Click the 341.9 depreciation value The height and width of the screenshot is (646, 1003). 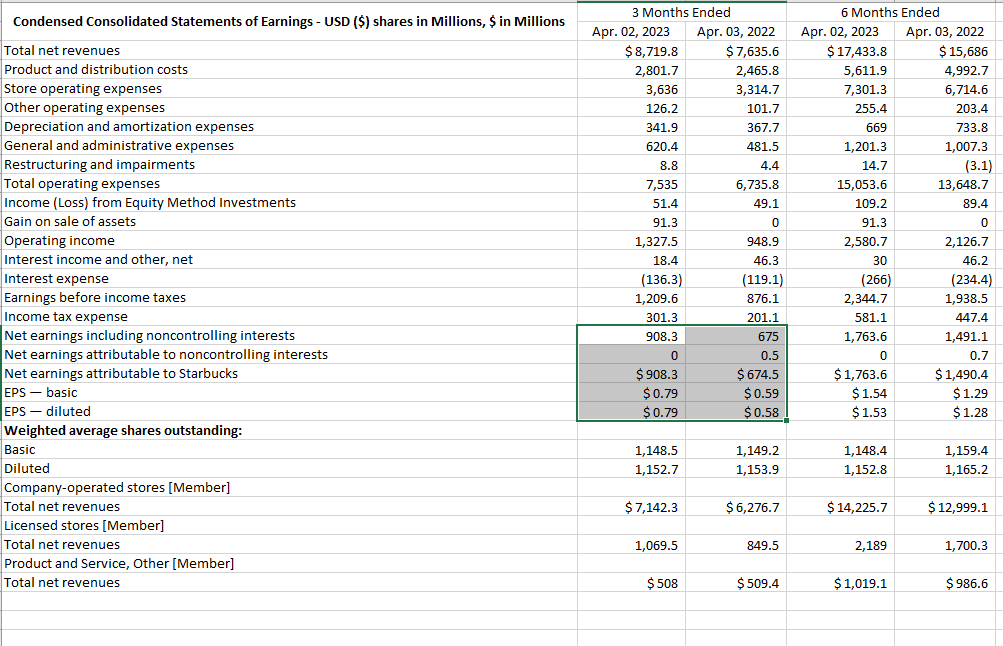(631, 127)
